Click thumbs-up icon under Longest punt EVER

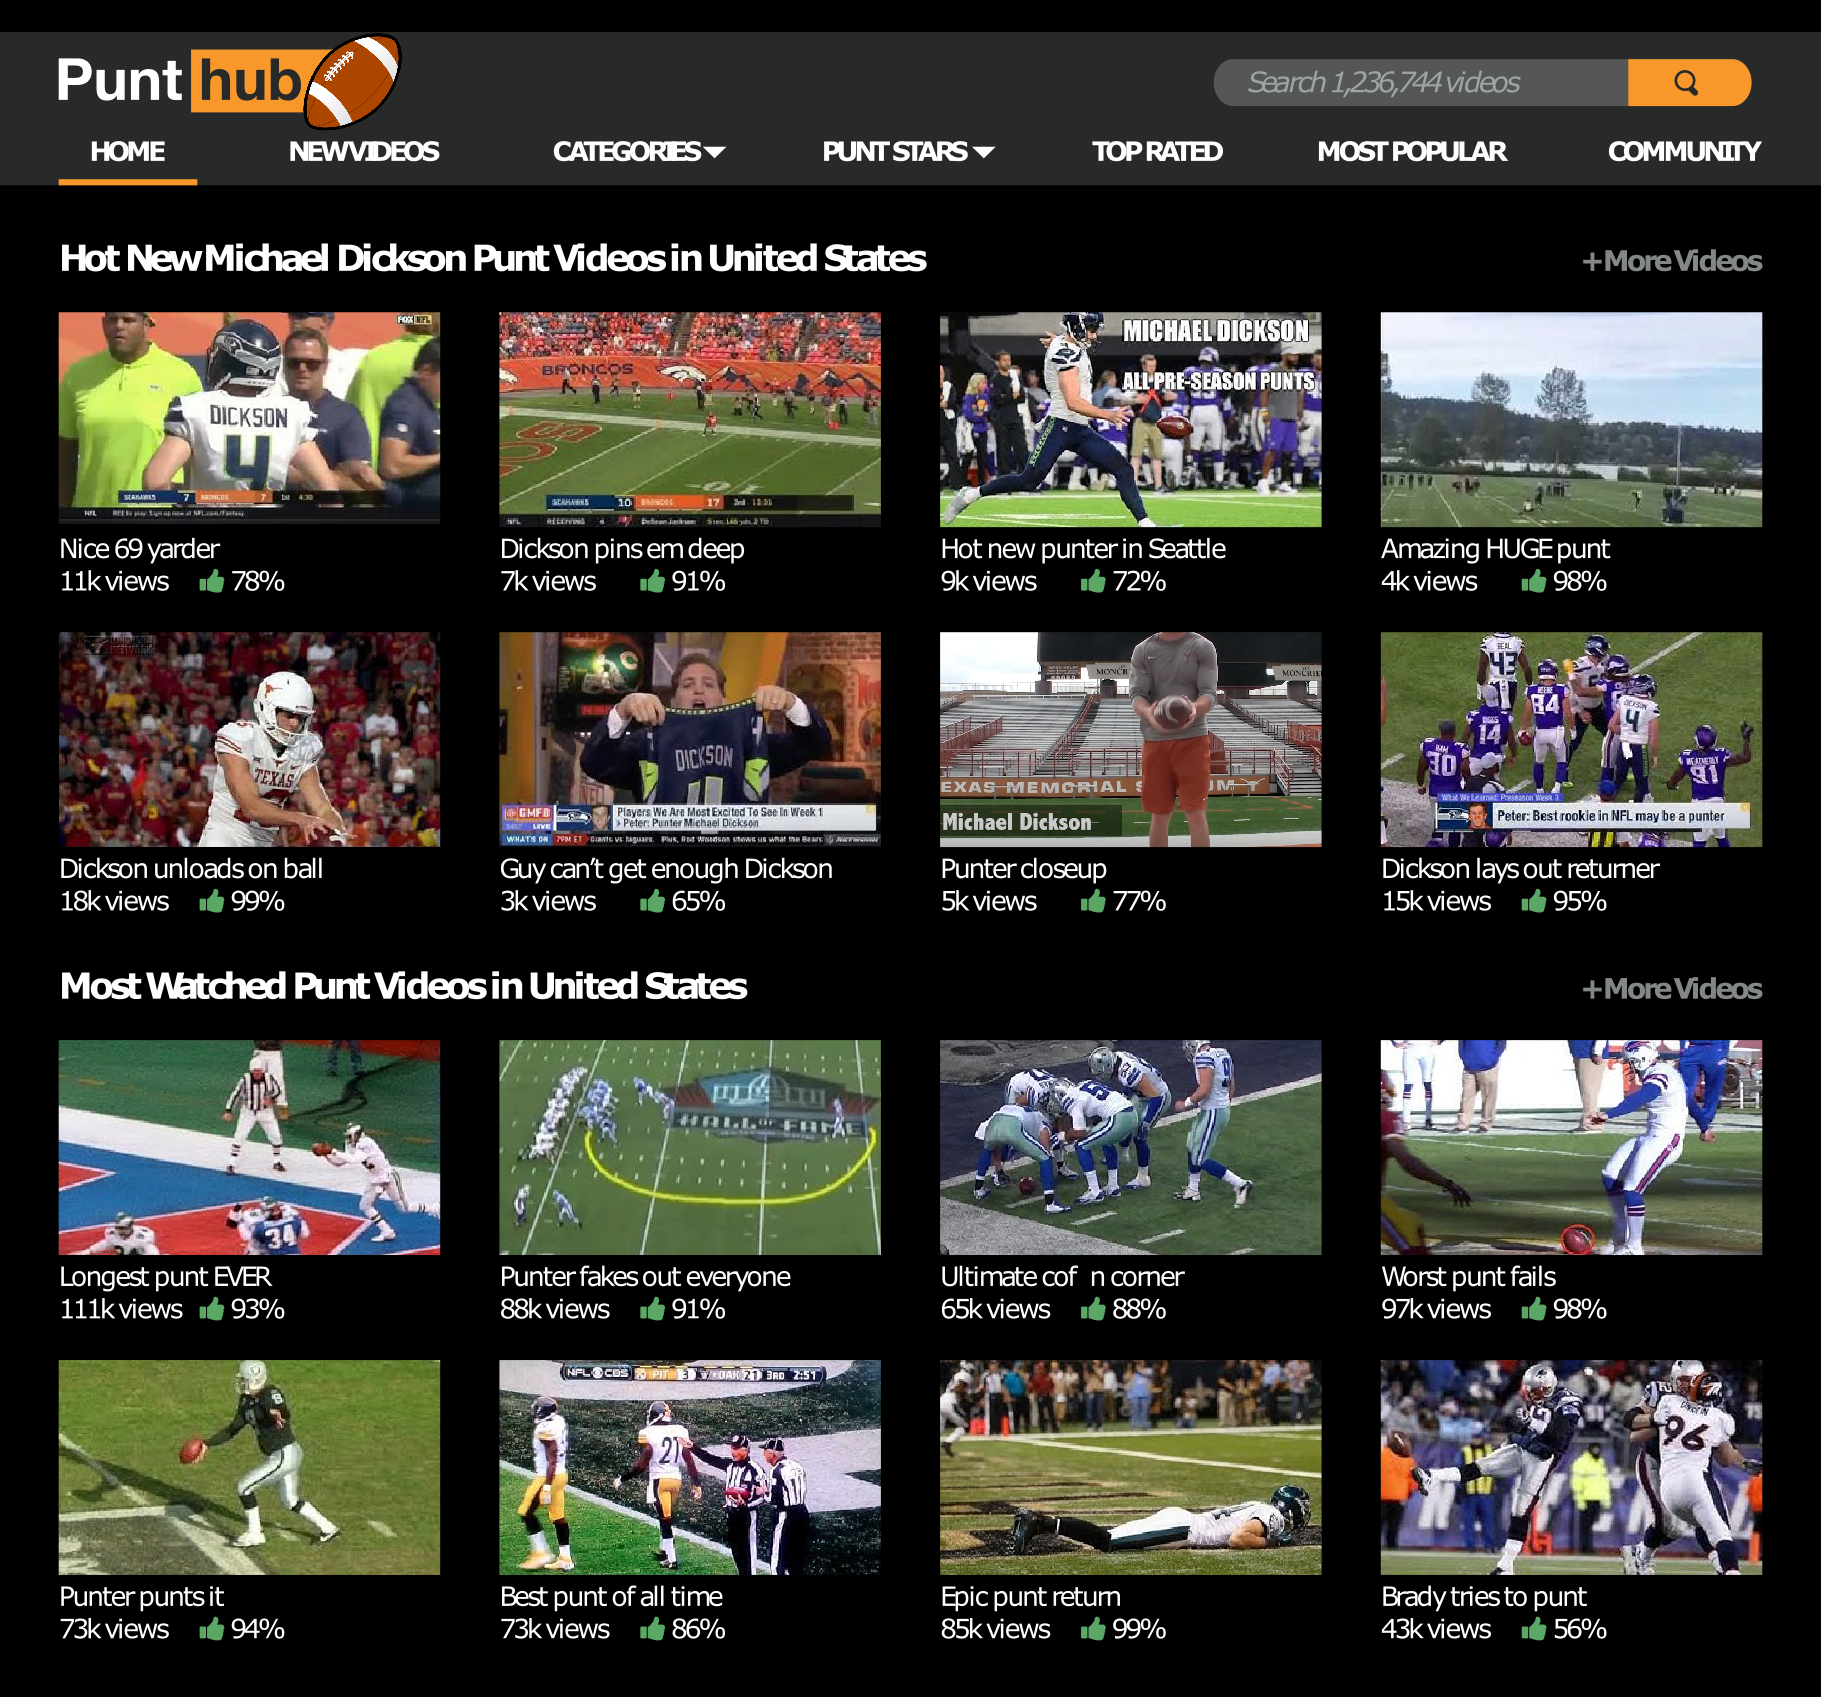pyautogui.click(x=211, y=1309)
